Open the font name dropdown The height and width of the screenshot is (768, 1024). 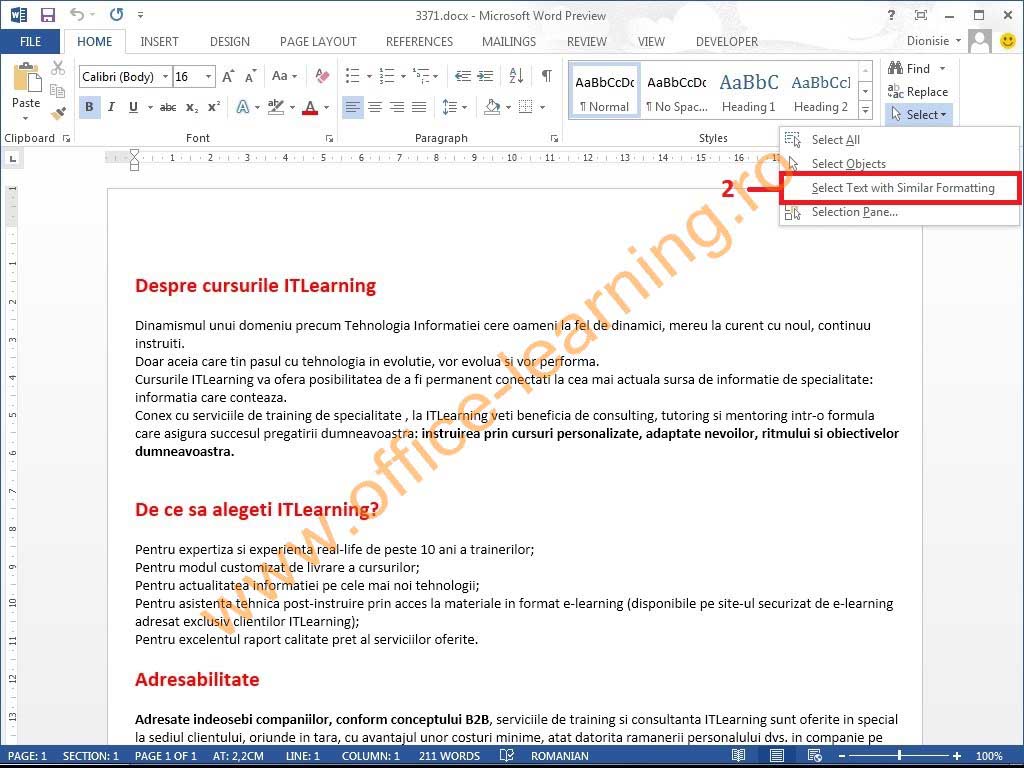(165, 76)
